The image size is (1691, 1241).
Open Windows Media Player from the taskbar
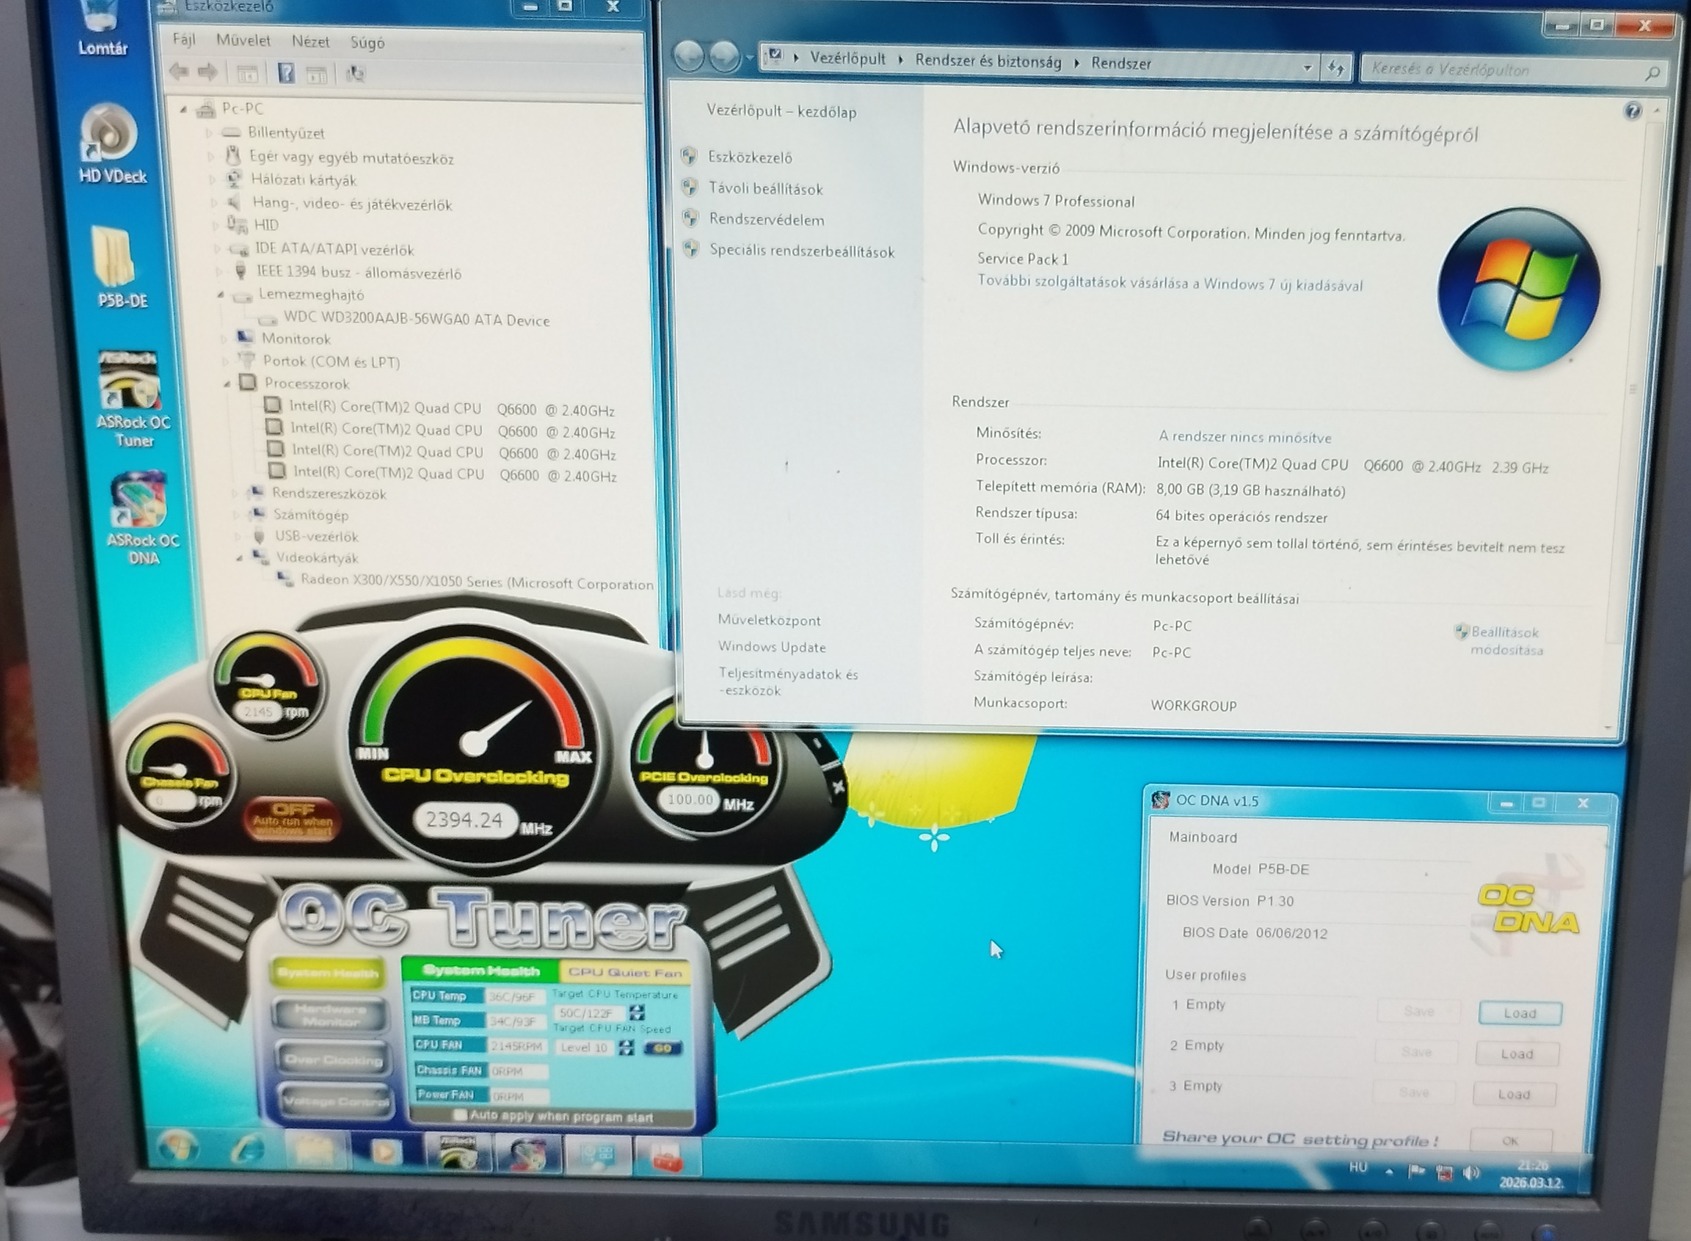point(384,1152)
